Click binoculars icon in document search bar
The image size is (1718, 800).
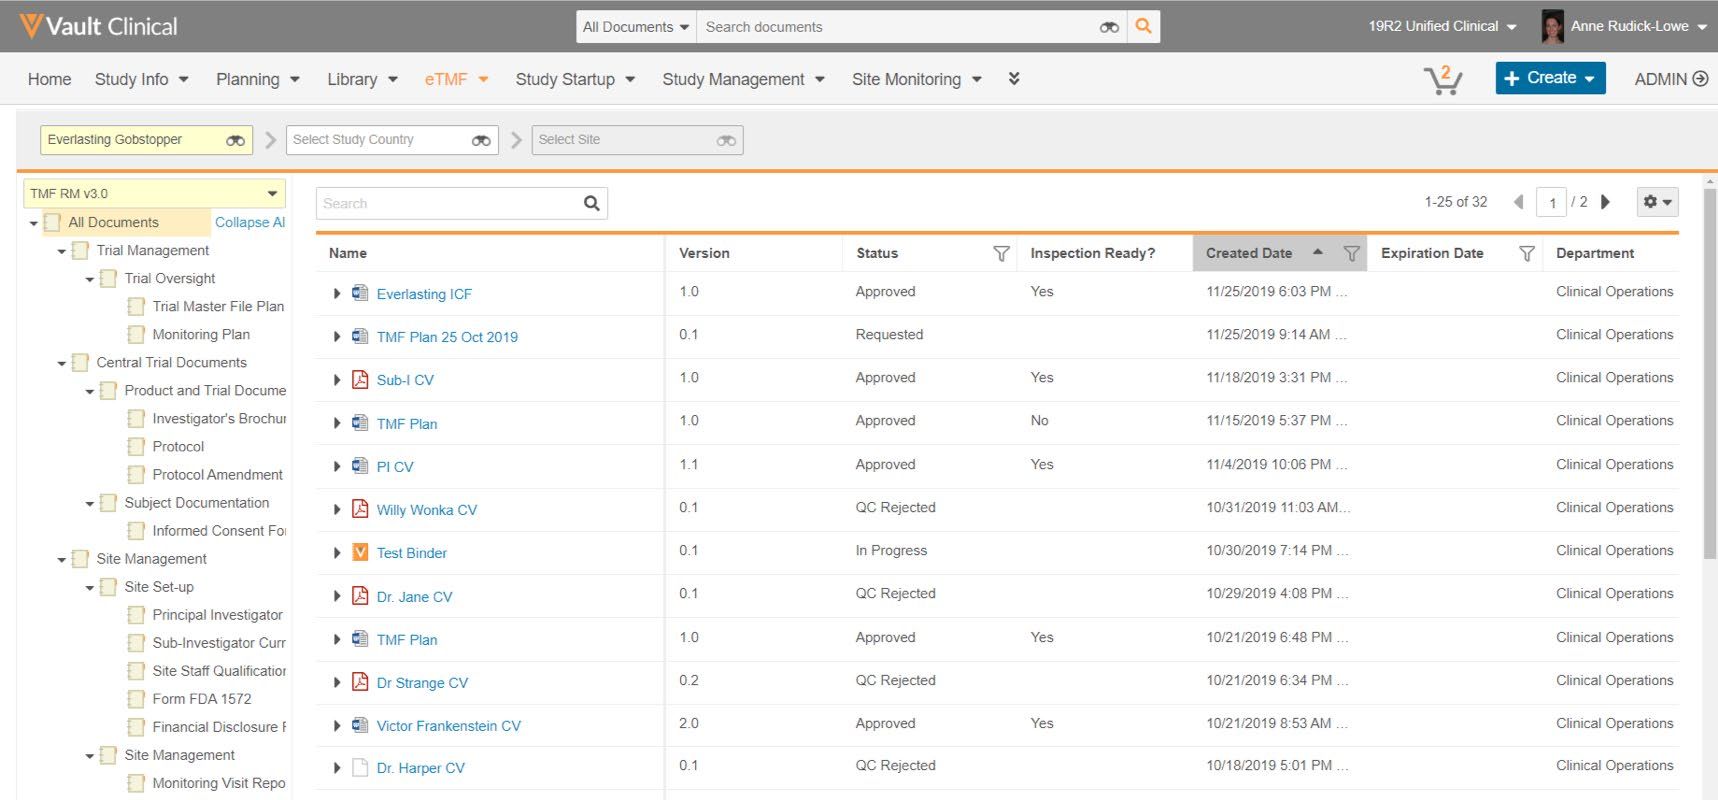(x=1109, y=27)
